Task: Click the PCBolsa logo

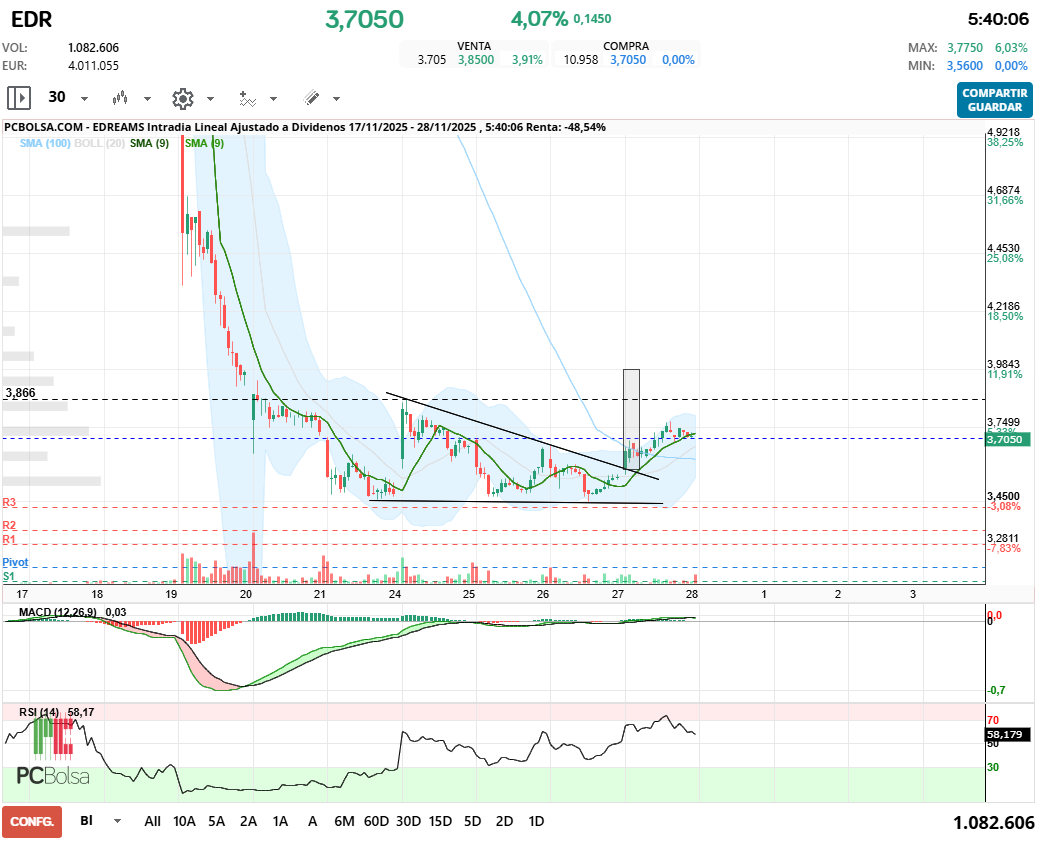Action: point(53,776)
